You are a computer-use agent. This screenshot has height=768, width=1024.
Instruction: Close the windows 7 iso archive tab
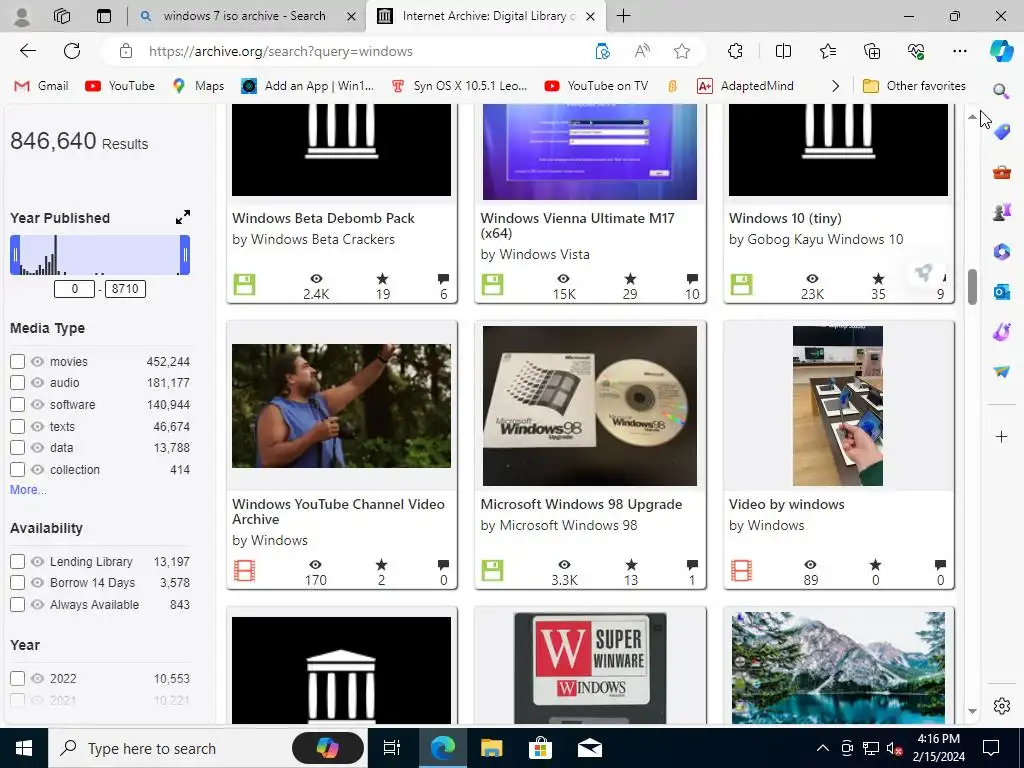[x=351, y=16]
